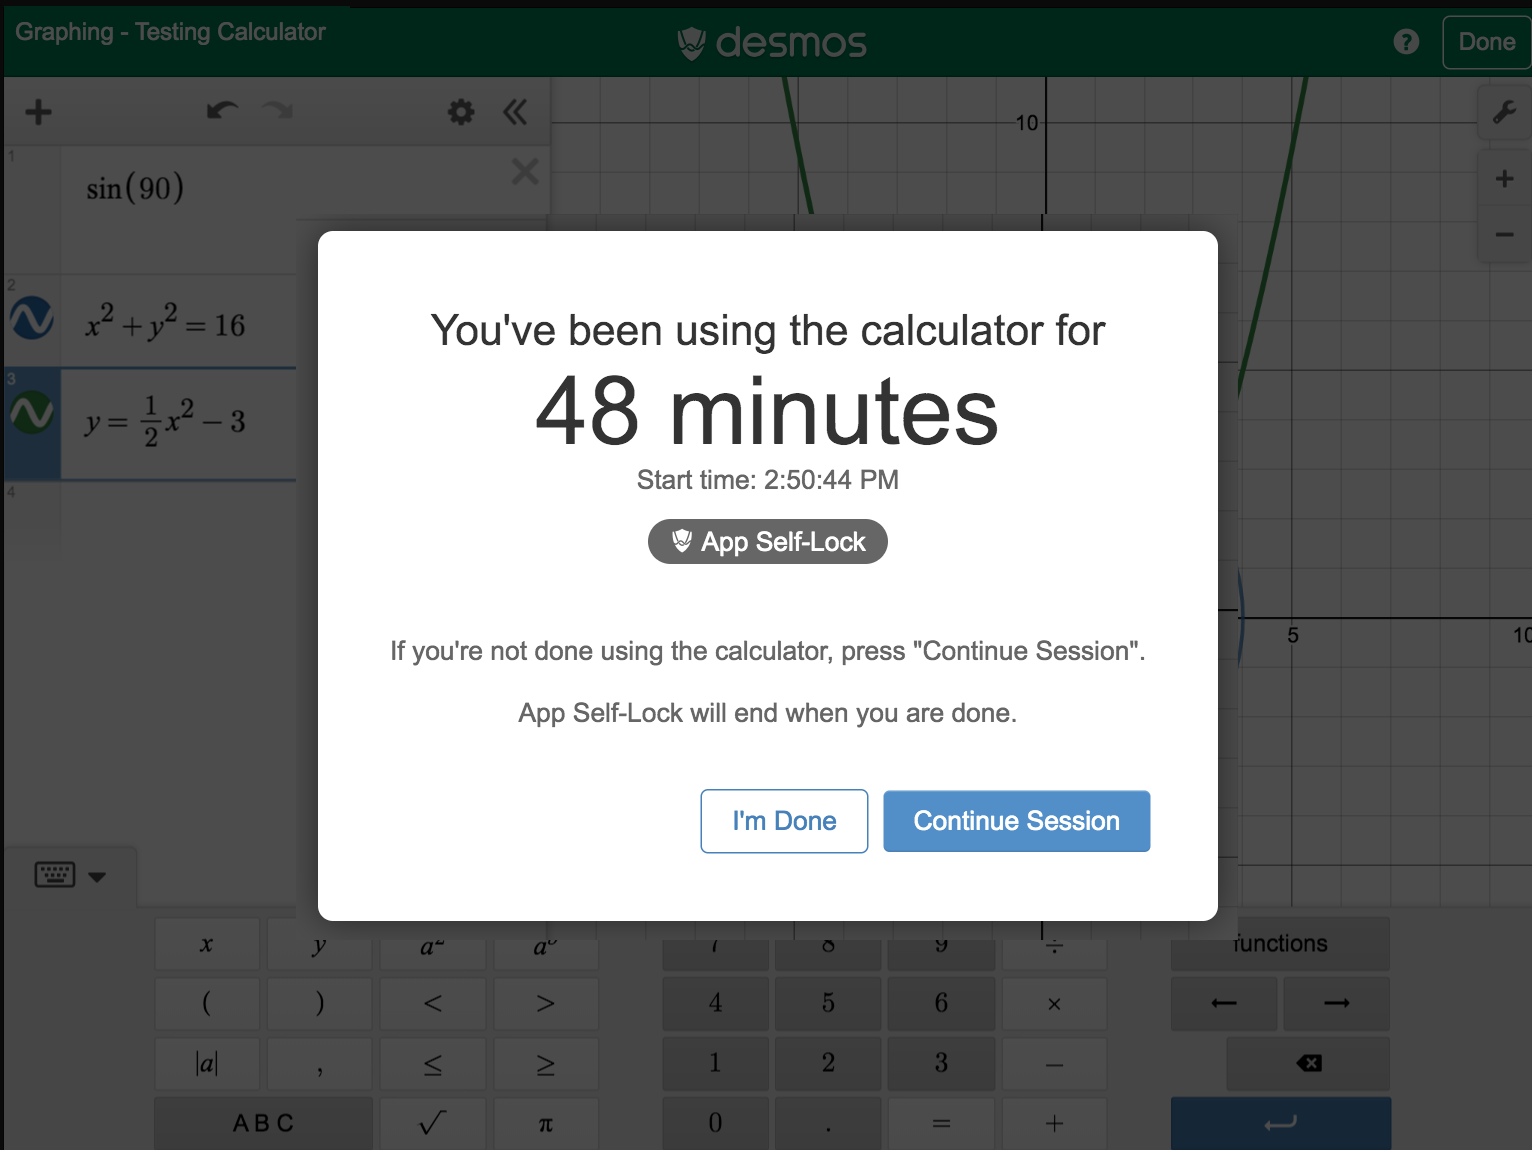Tap the comma key
This screenshot has width=1532, height=1150.
pos(319,1063)
